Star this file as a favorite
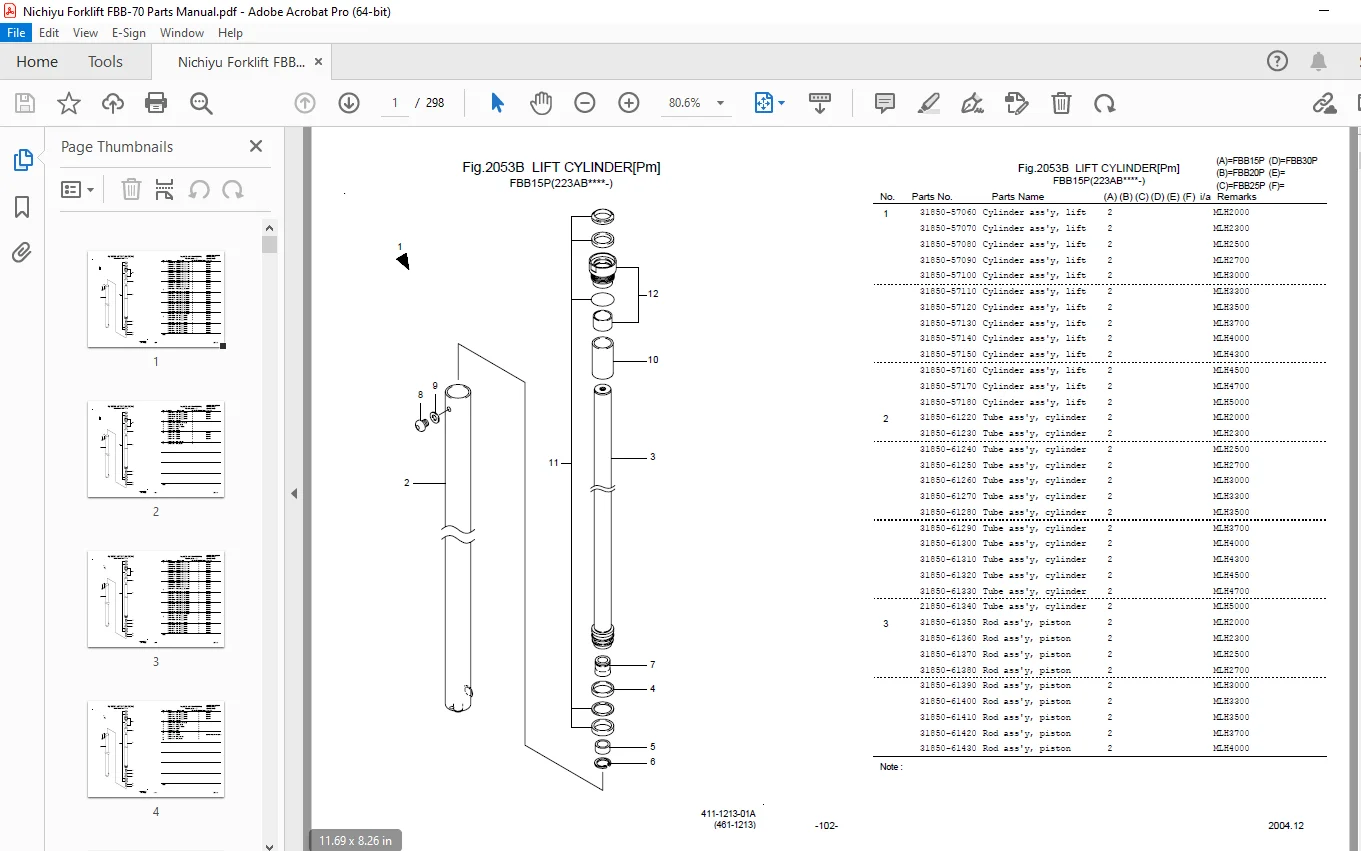 (x=69, y=103)
